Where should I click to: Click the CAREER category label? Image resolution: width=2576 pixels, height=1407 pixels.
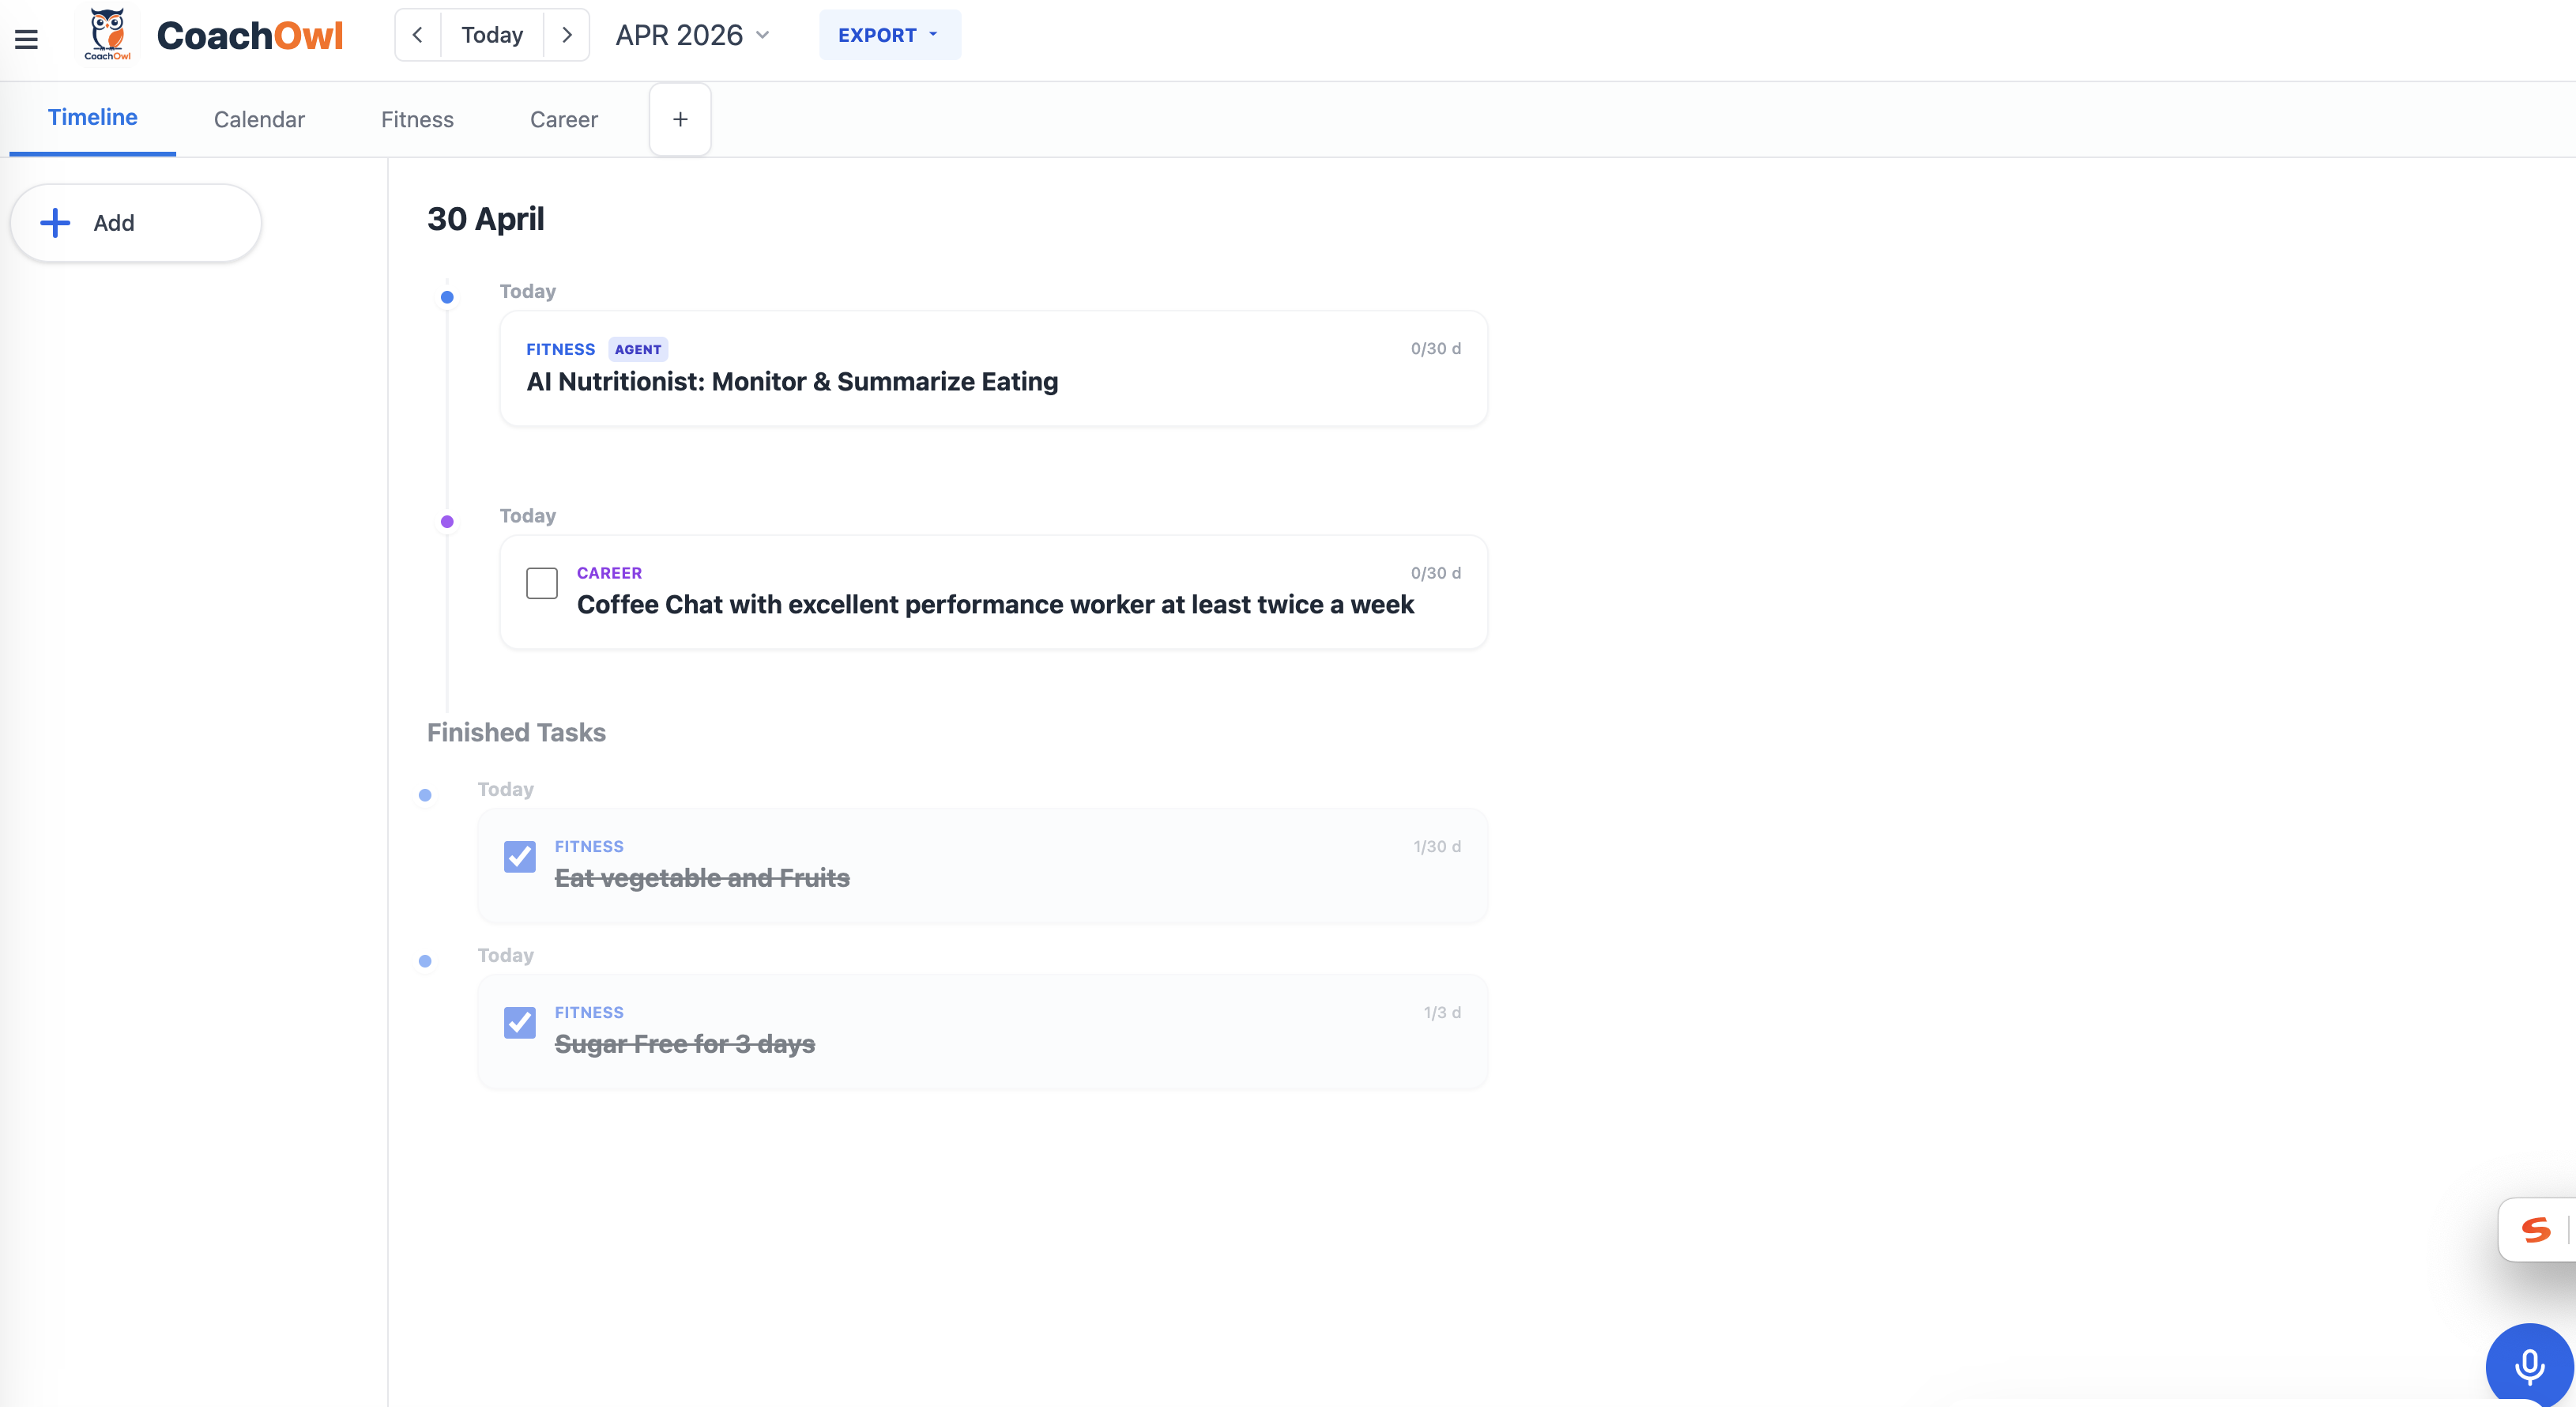click(x=609, y=573)
